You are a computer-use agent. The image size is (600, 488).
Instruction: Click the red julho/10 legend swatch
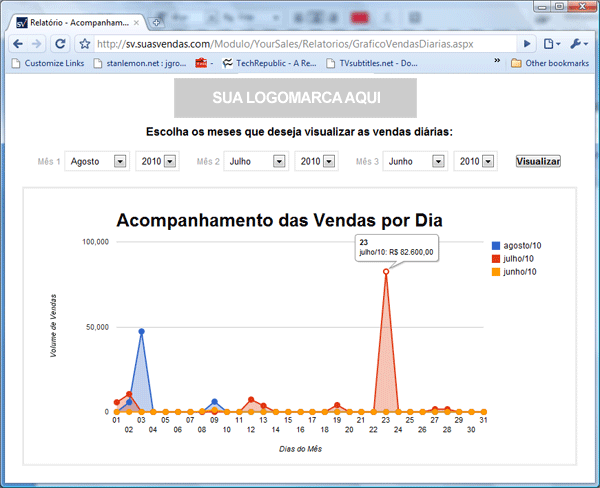pyautogui.click(x=496, y=259)
